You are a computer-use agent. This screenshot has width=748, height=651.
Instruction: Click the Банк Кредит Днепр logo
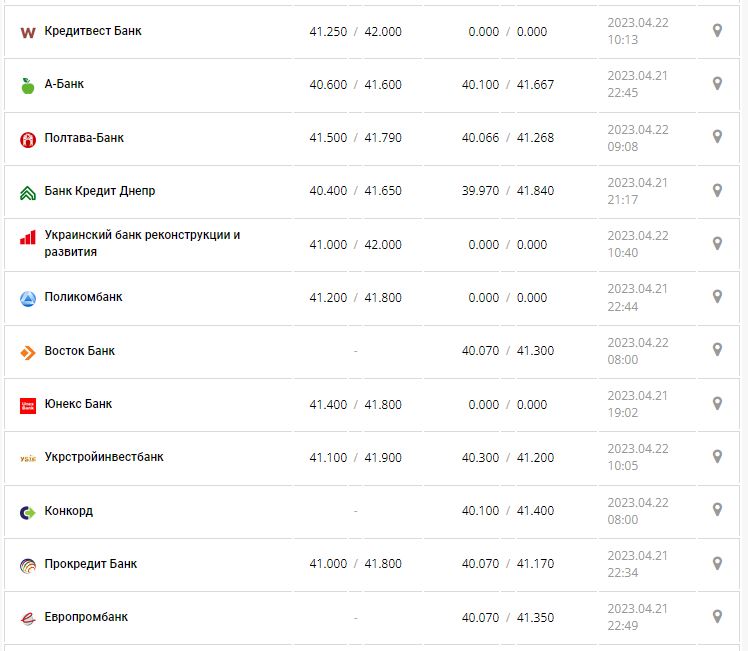[x=28, y=192]
